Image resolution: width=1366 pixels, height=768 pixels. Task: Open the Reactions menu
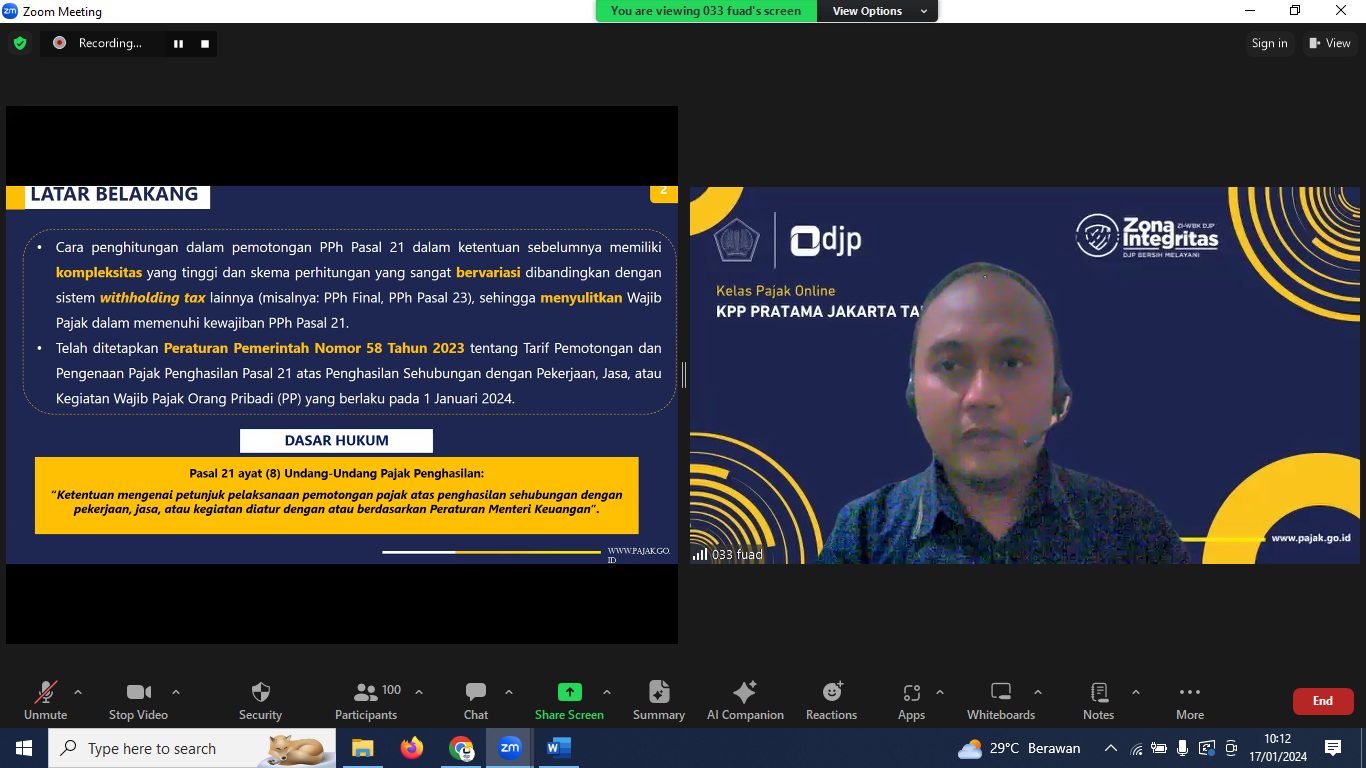[831, 700]
